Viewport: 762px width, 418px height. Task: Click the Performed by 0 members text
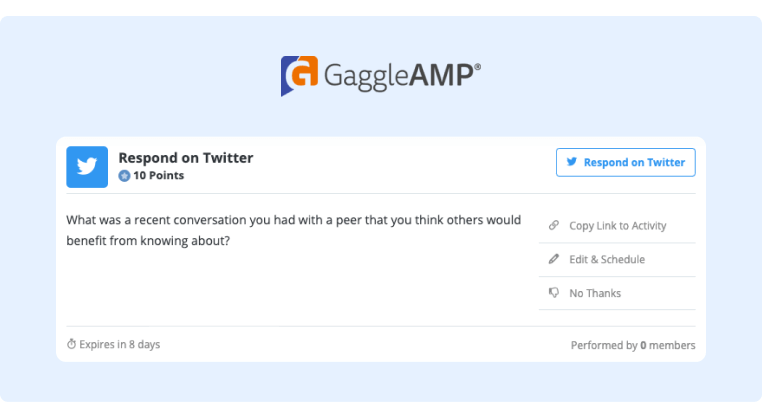click(633, 345)
